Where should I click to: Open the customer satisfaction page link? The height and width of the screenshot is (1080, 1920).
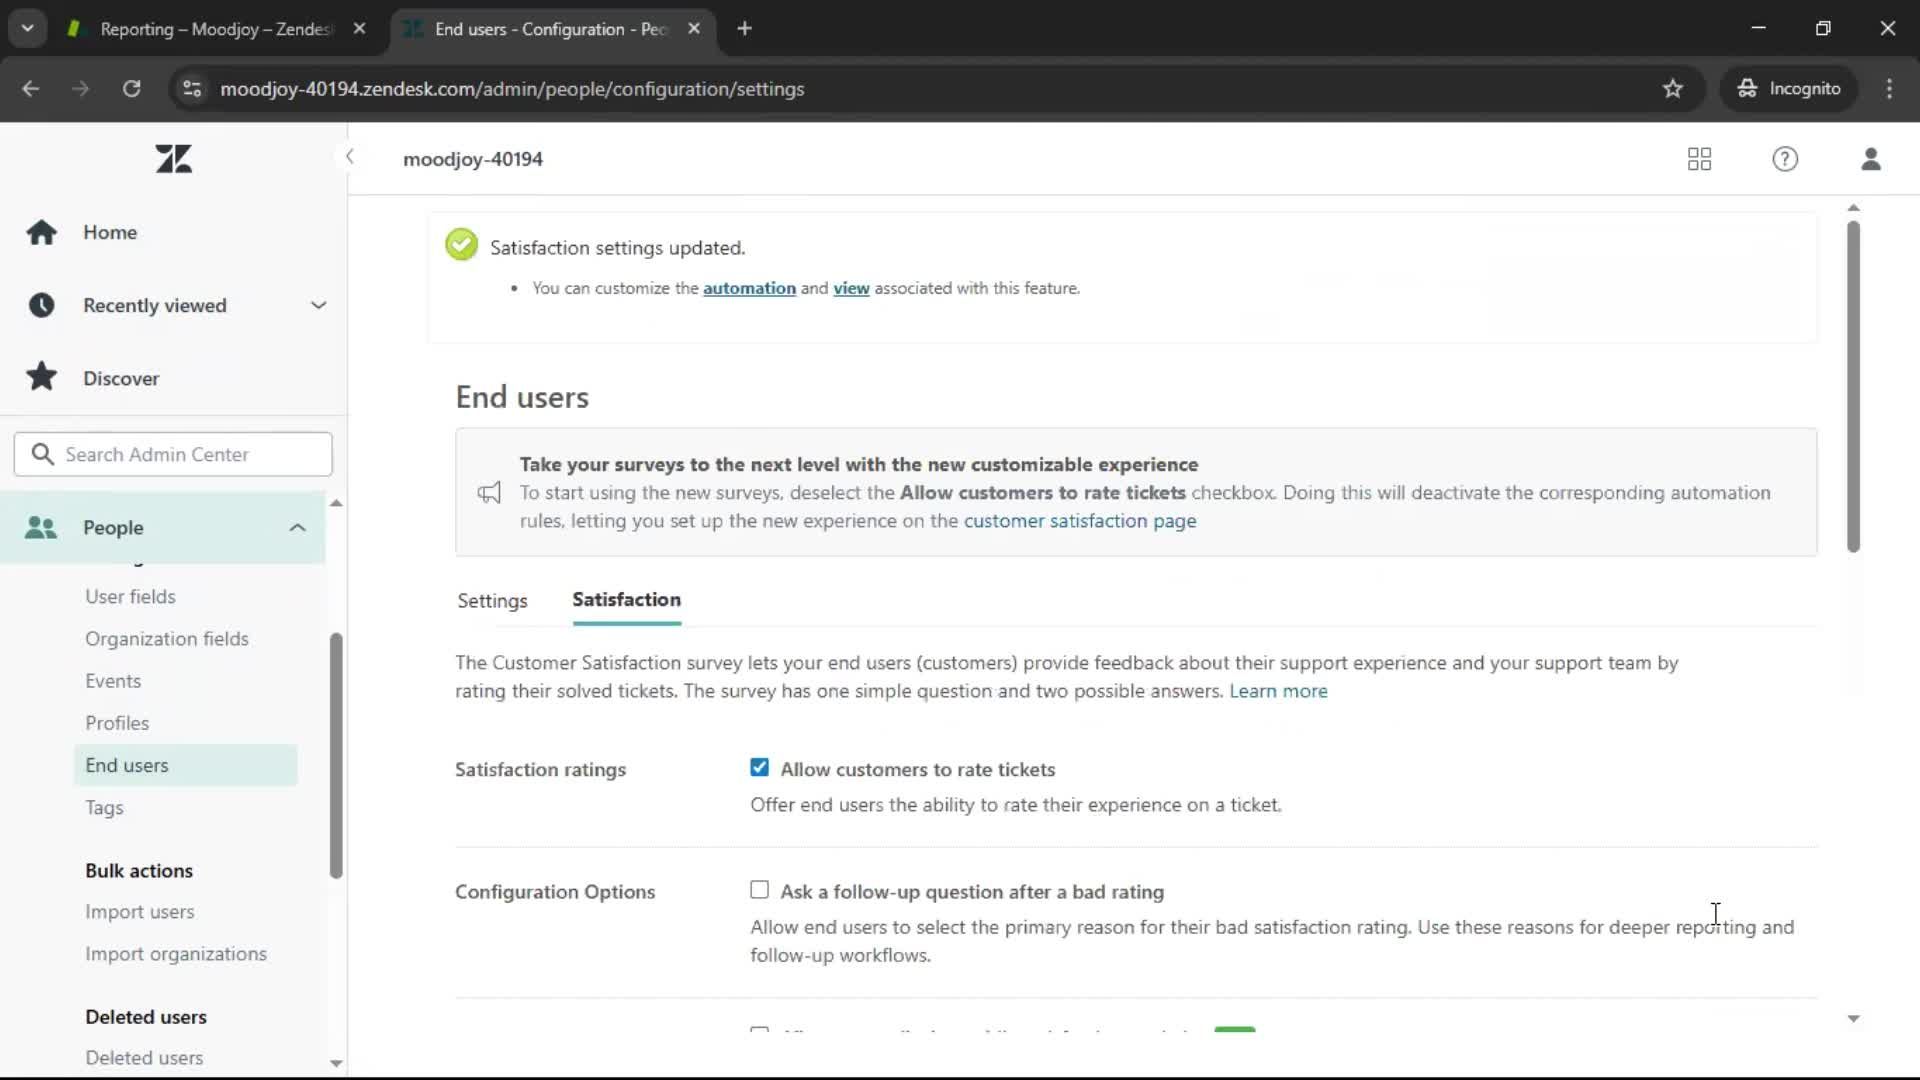[1080, 521]
